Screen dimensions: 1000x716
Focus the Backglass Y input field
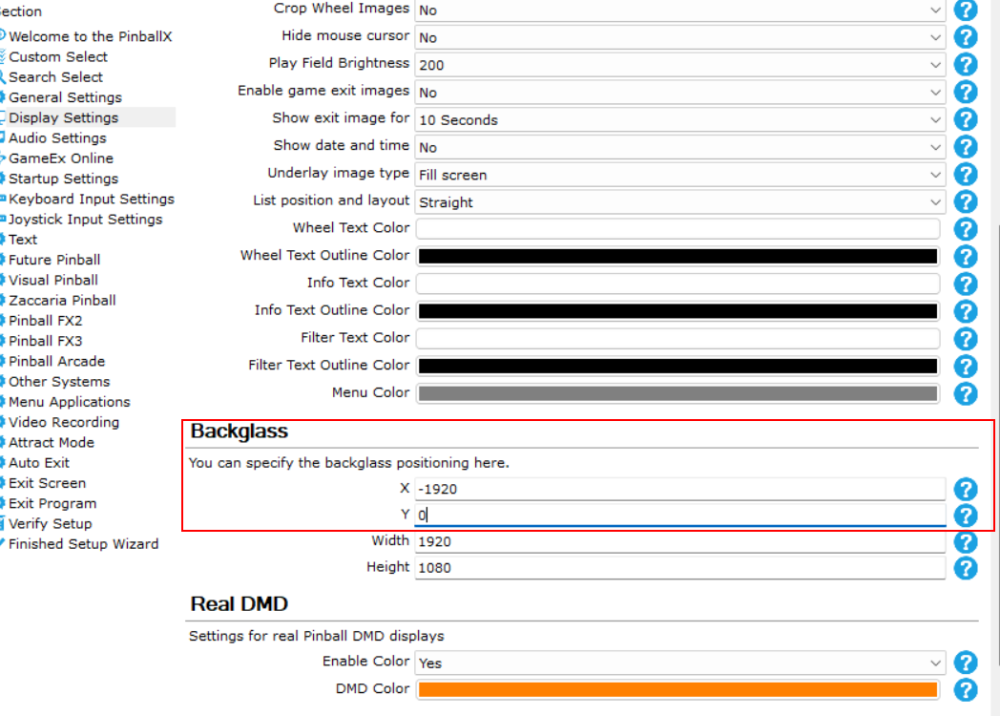[680, 515]
